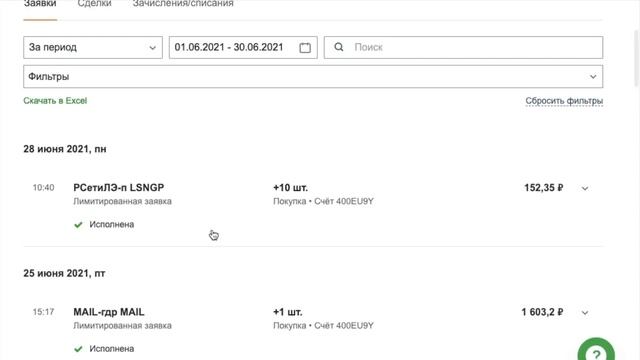Click the 152,35 ₽ amount
The width and height of the screenshot is (640, 360).
click(544, 188)
